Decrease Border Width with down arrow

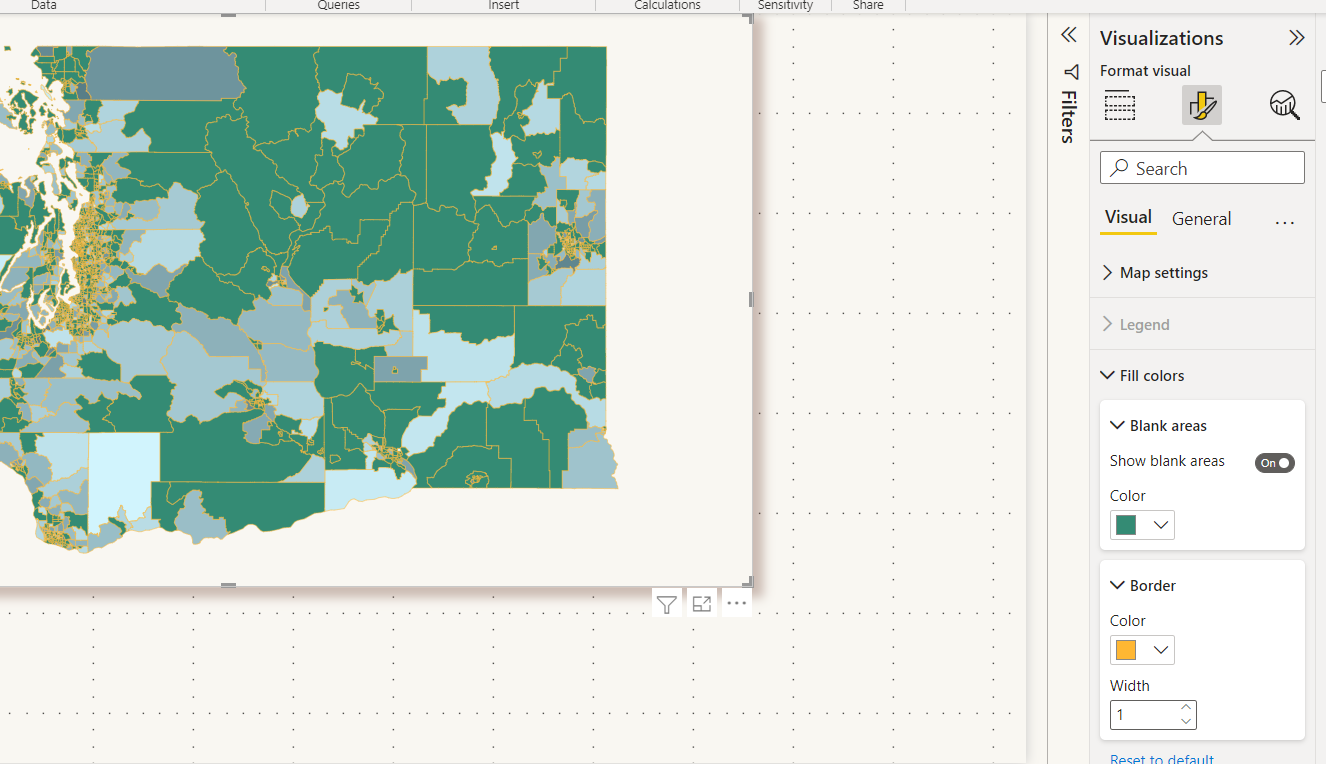tap(1186, 721)
